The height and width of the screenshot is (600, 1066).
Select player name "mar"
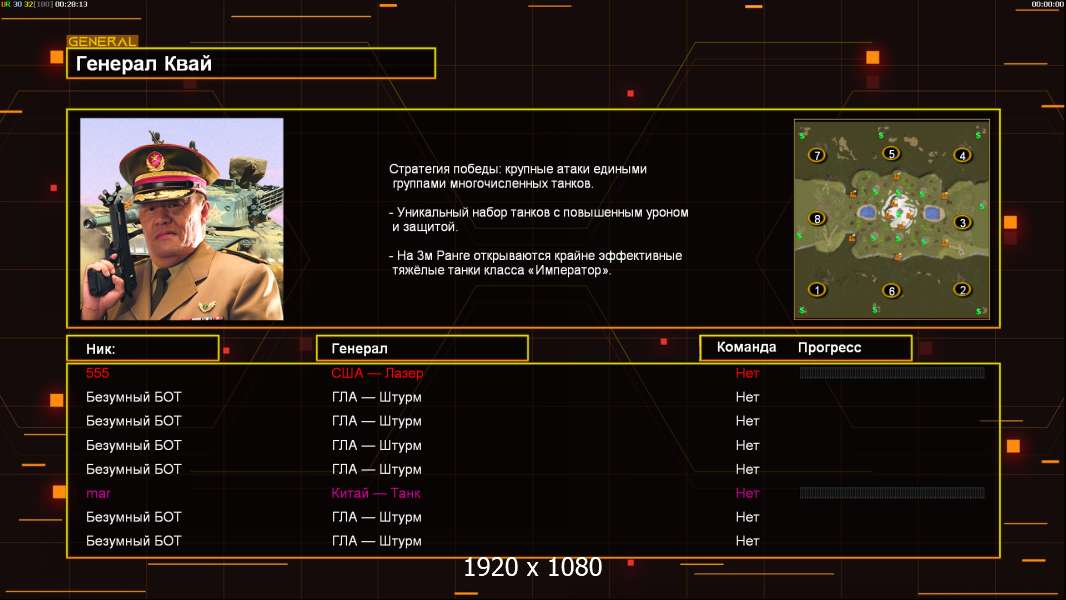coord(99,493)
